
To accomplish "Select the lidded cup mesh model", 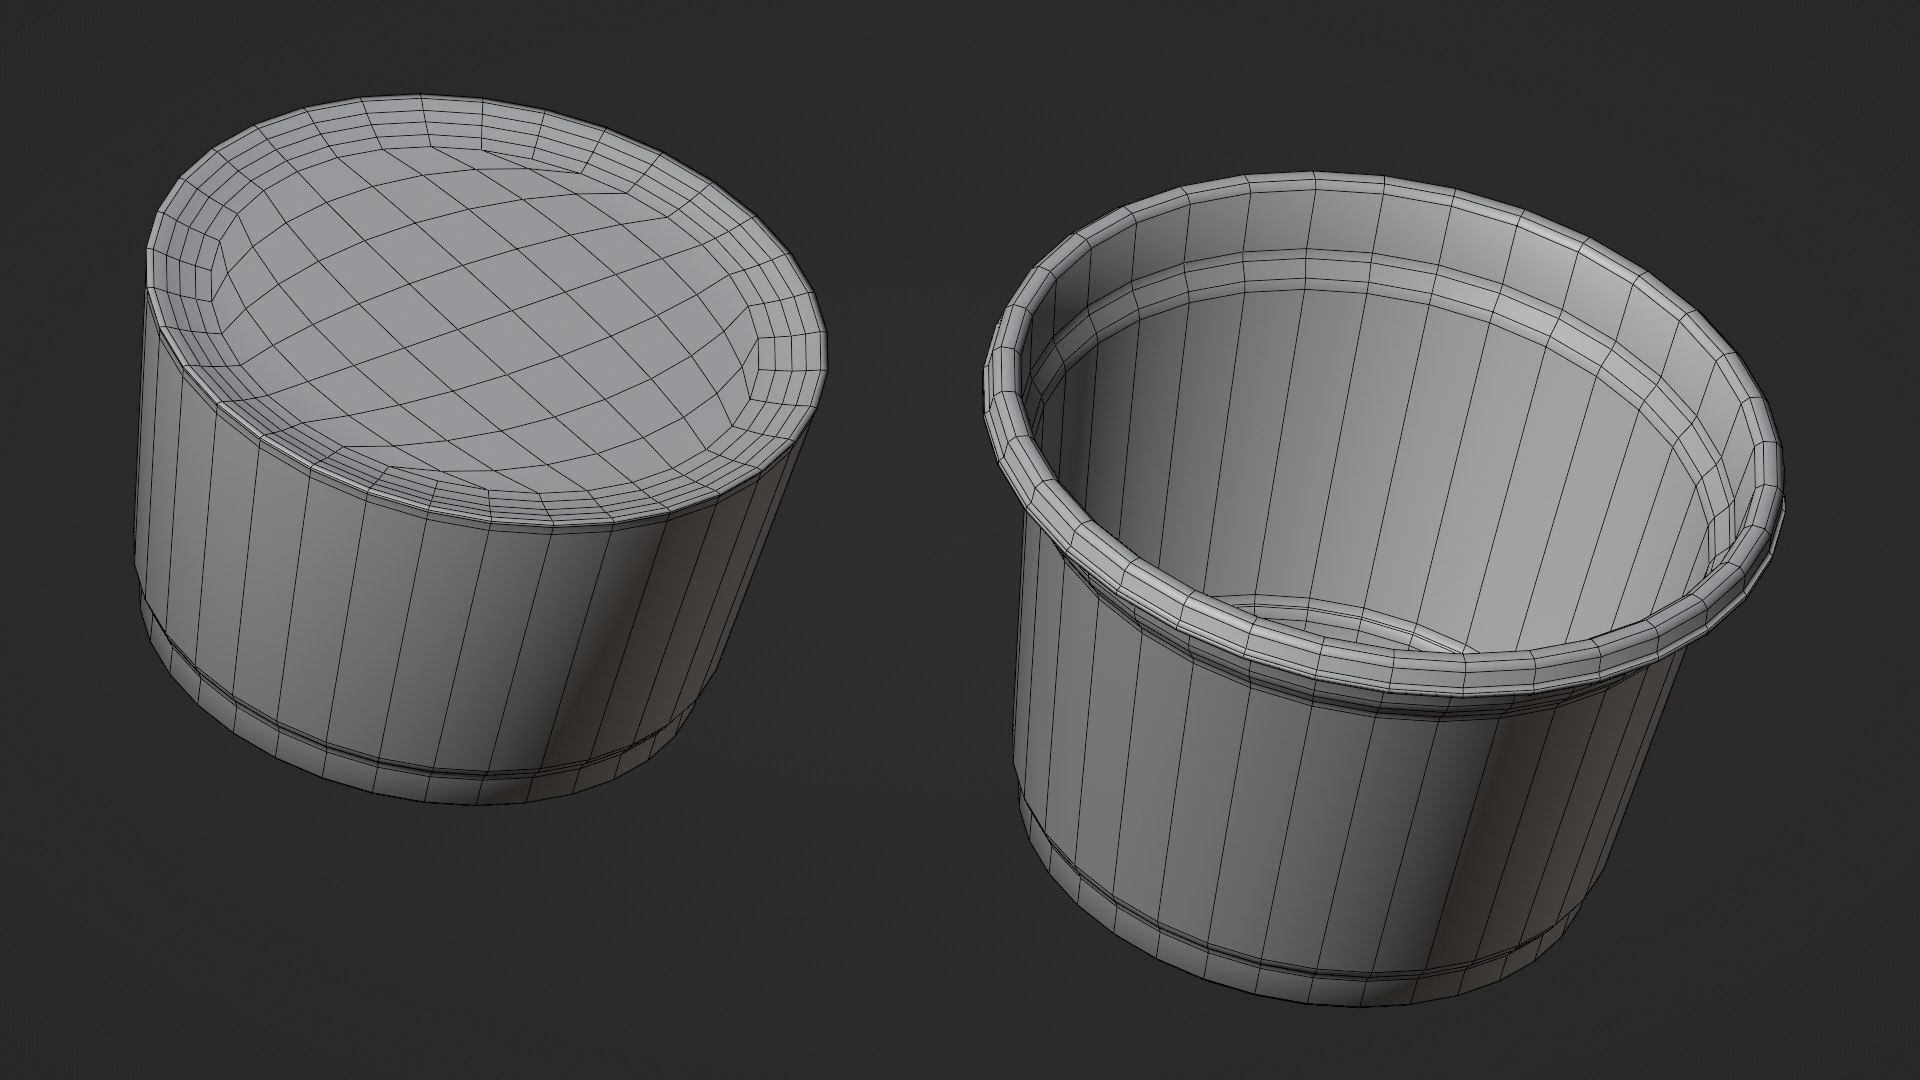I will [x=480, y=450].
